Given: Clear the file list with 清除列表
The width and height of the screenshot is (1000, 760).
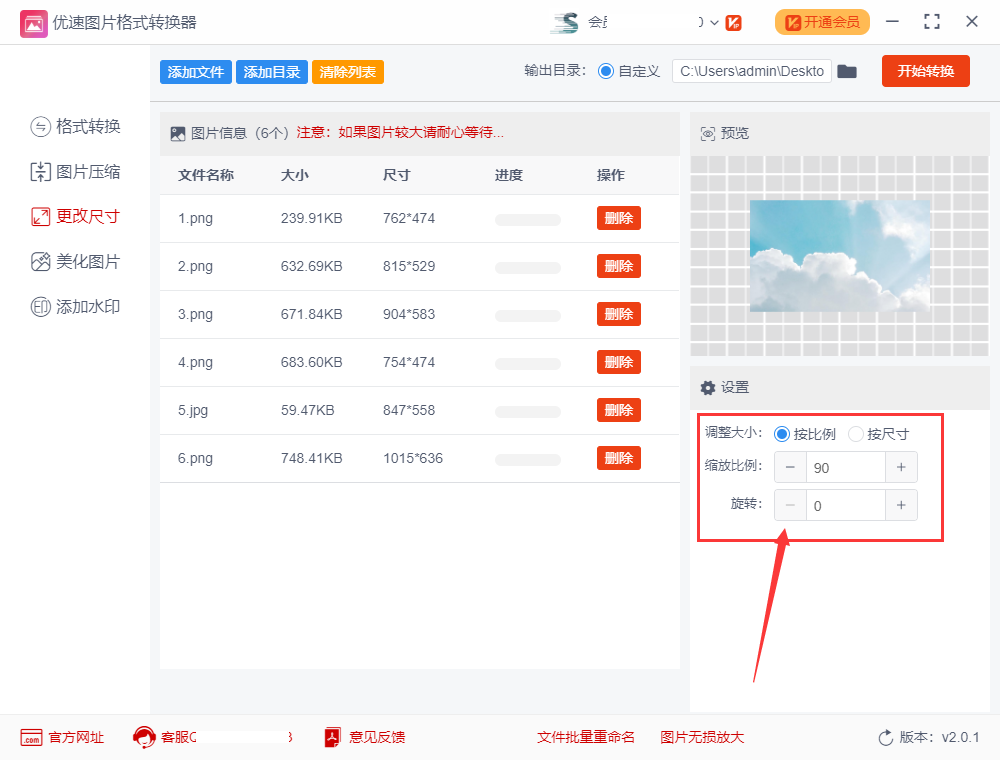Looking at the screenshot, I should click(347, 72).
